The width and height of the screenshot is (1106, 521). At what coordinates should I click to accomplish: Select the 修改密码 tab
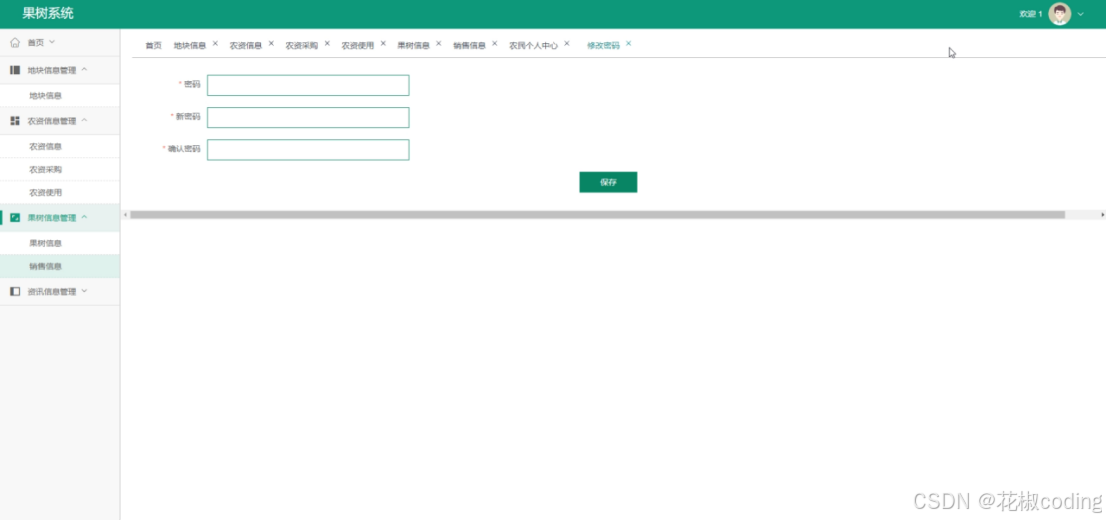(603, 45)
